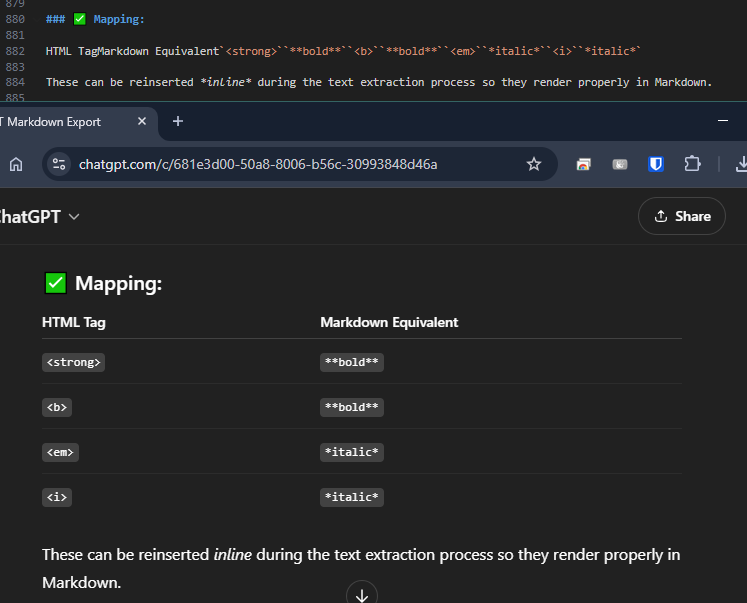Click line number 882 in the editor
Screen dimensions: 747x603
pyautogui.click(x=15, y=50)
